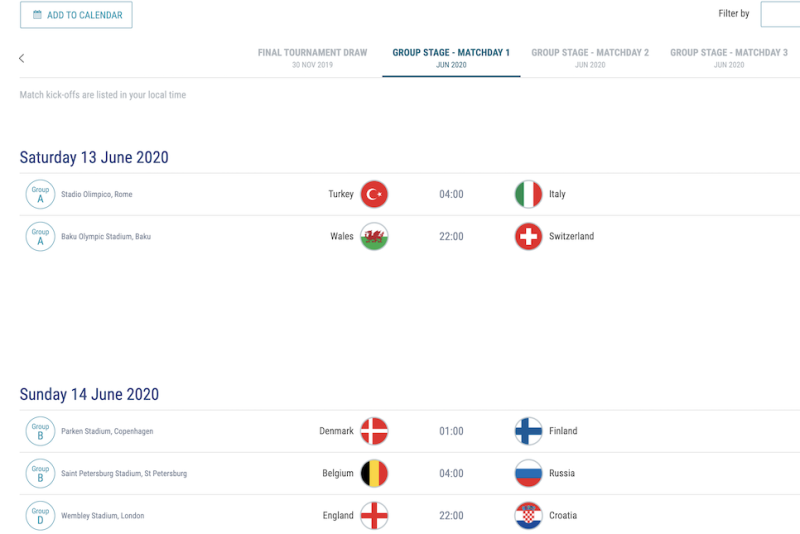
Task: Select the Wales dragon flag
Action: [374, 237]
